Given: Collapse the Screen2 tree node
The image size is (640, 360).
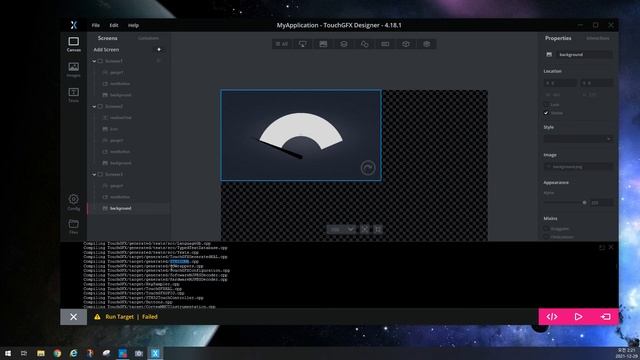Looking at the screenshot, I should coord(94,107).
